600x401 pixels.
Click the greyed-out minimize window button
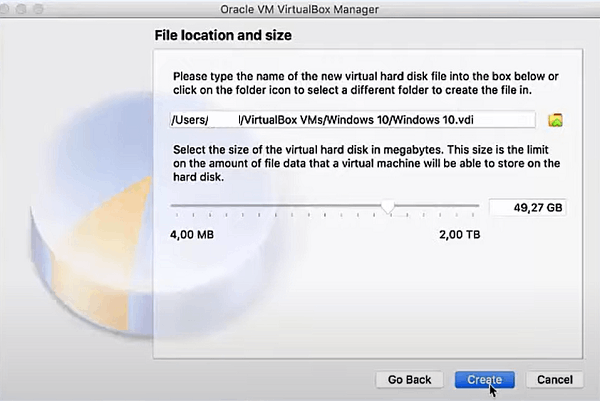(x=33, y=10)
